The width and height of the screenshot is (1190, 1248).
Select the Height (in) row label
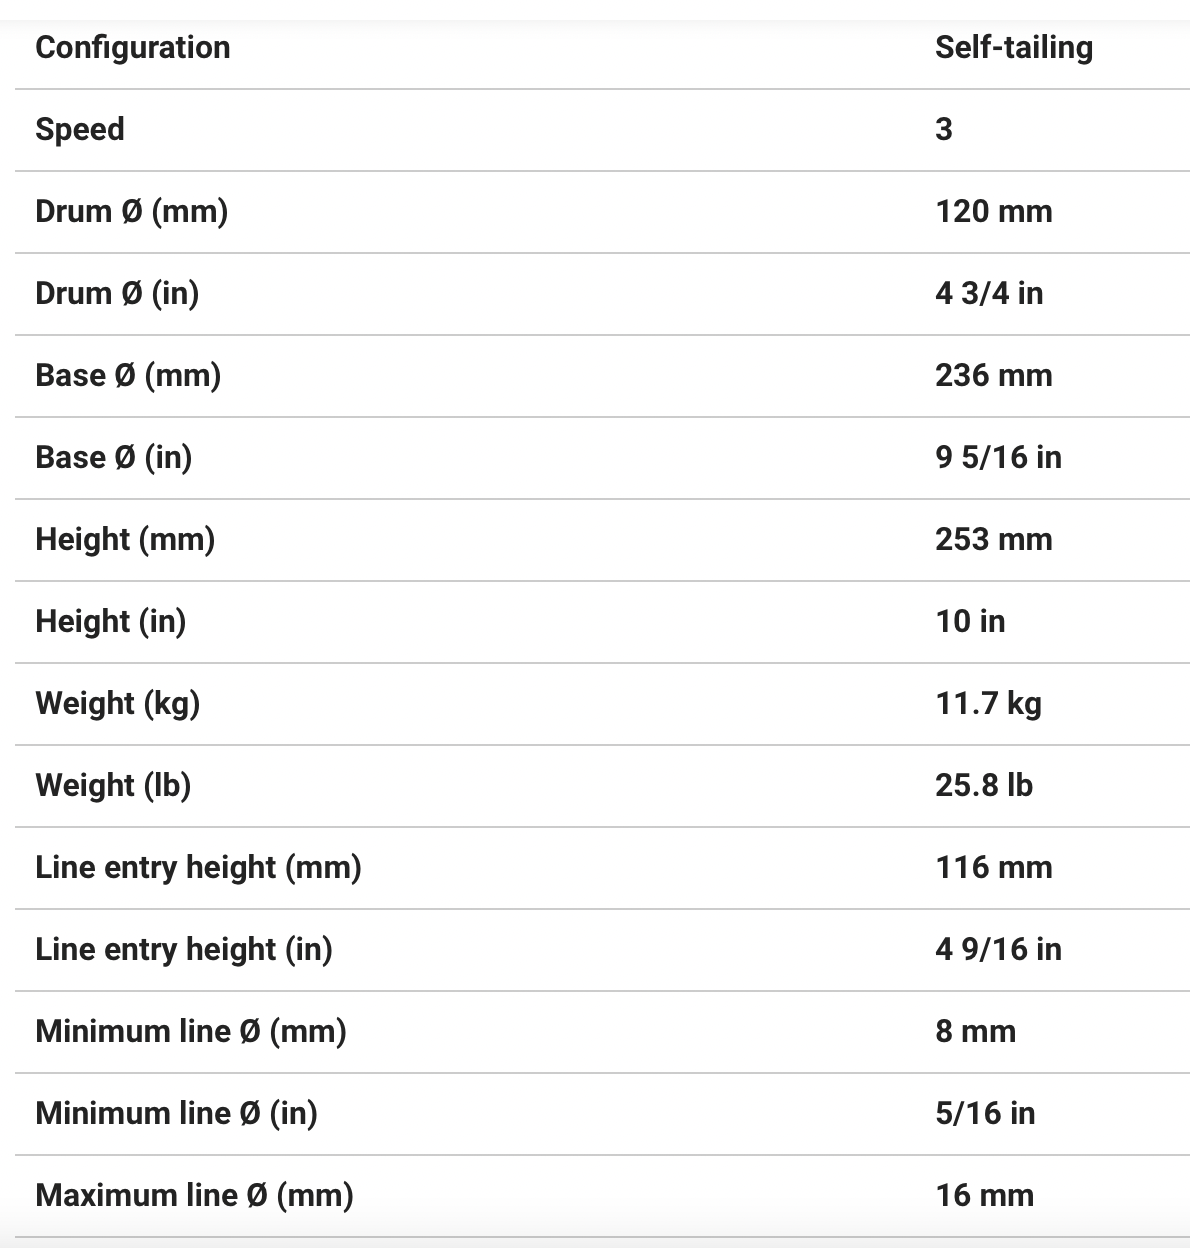pyautogui.click(x=110, y=621)
